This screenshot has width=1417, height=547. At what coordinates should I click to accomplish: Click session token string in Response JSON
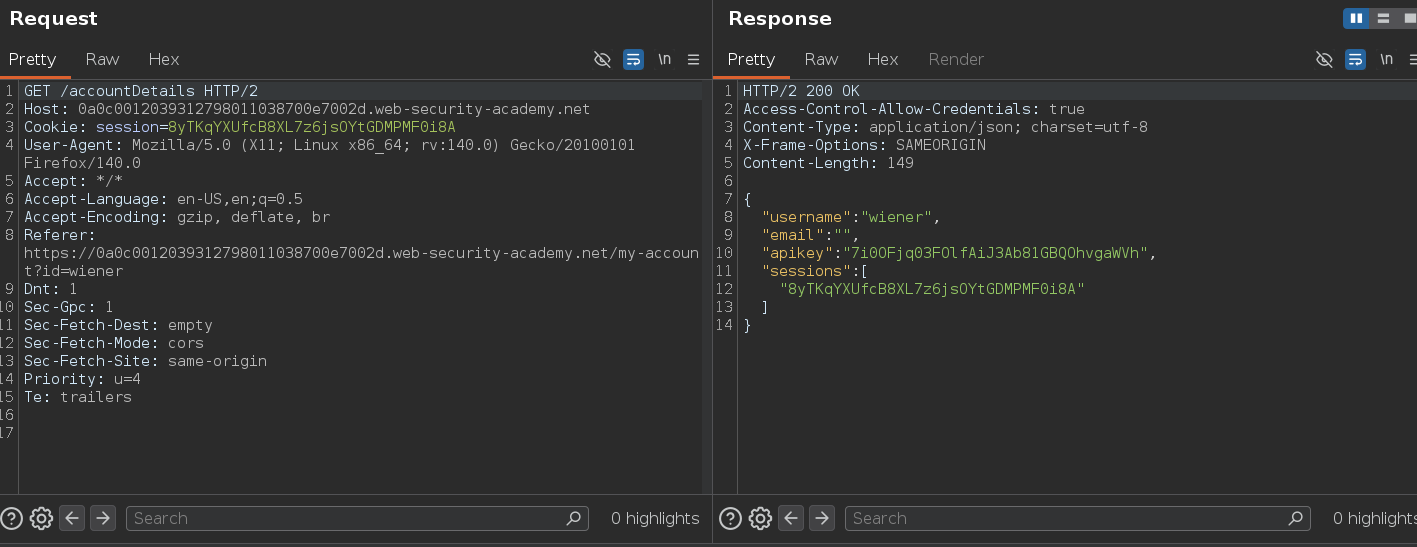point(932,289)
